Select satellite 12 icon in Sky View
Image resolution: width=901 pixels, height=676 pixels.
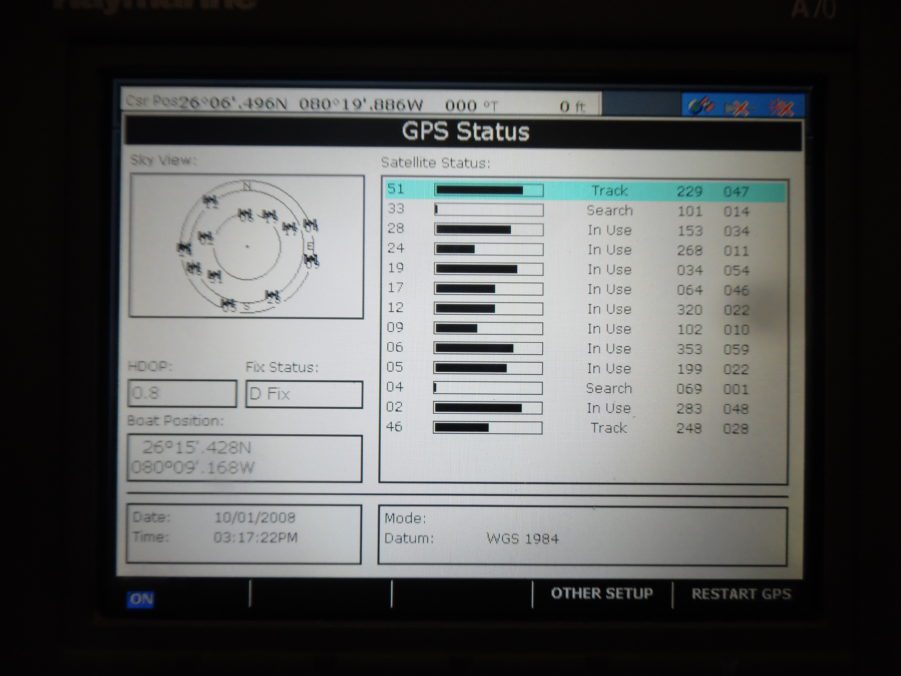tap(210, 202)
